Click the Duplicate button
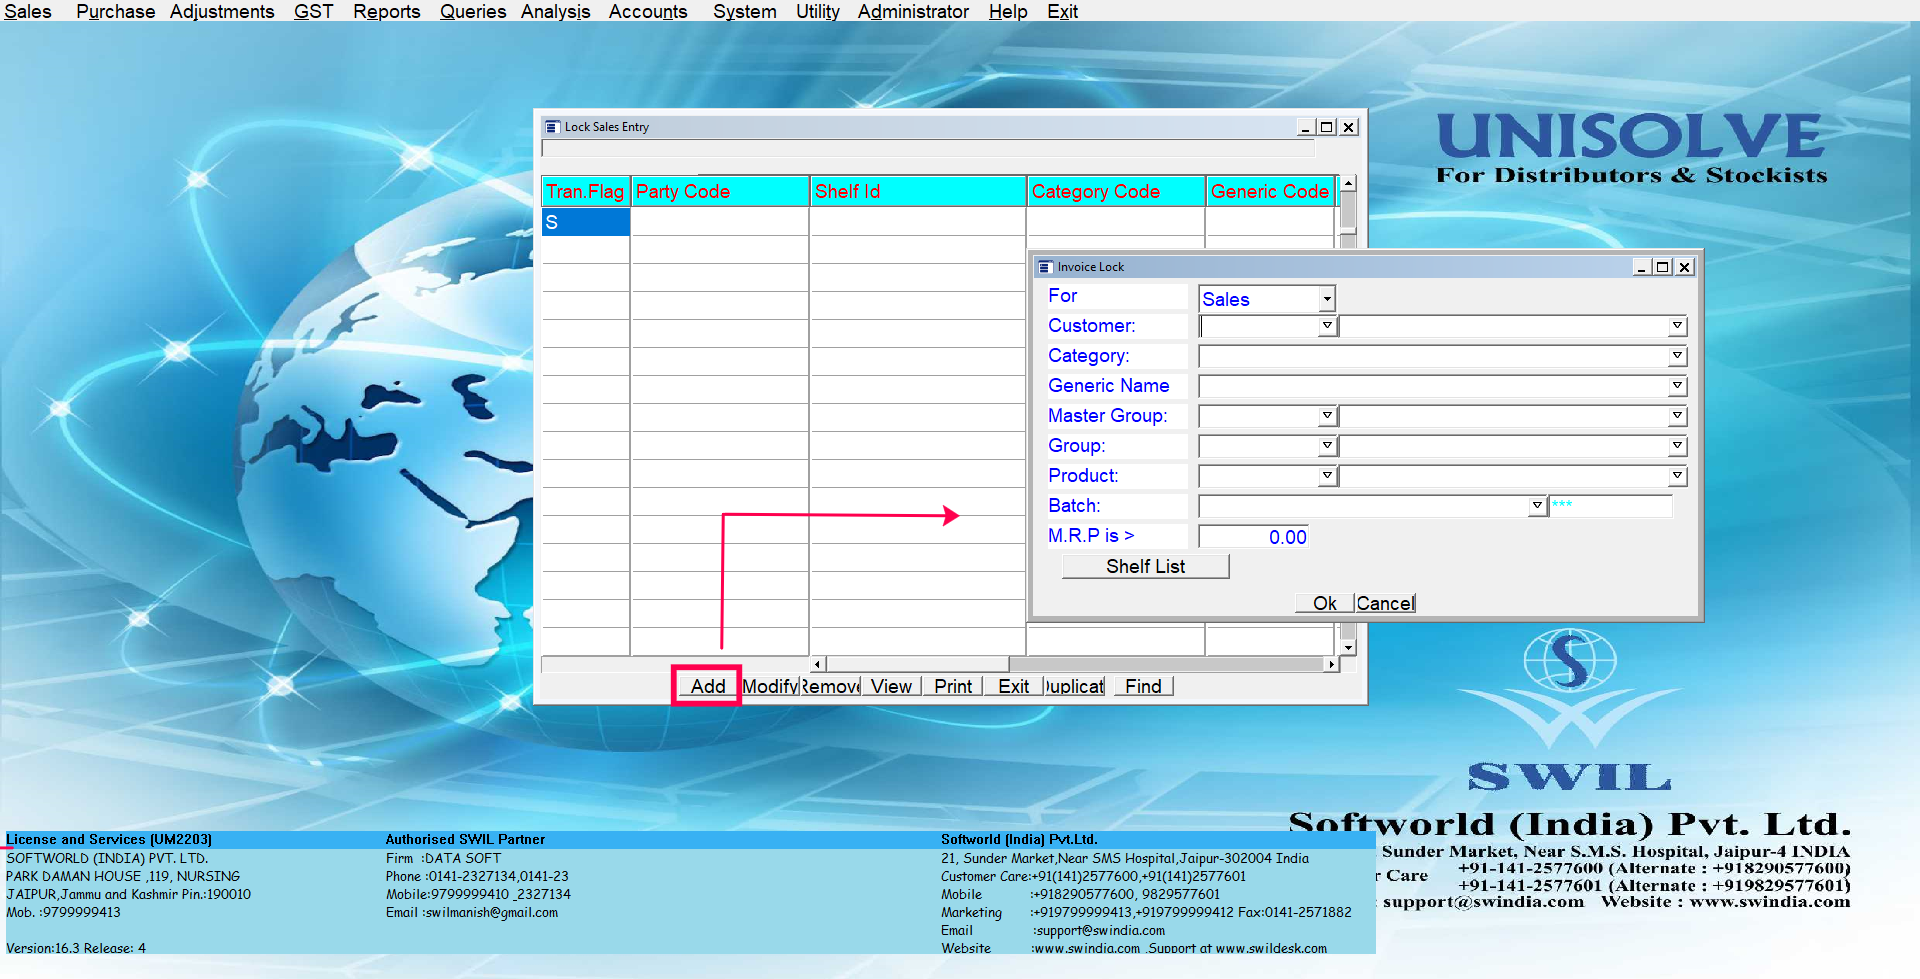Image resolution: width=1920 pixels, height=979 pixels. coord(1074,686)
